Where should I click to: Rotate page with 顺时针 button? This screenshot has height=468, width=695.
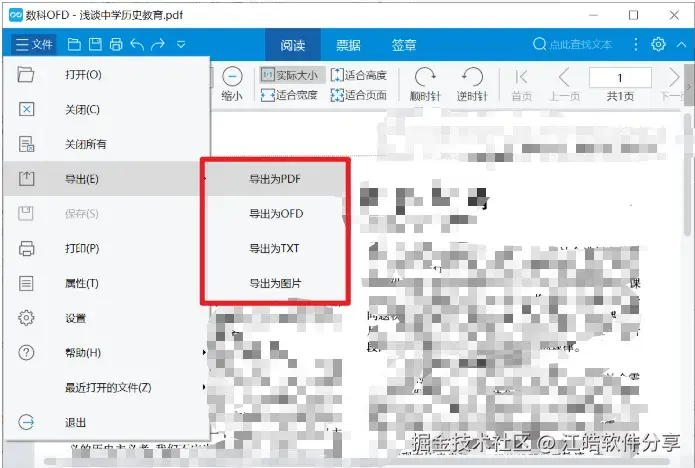[x=425, y=84]
